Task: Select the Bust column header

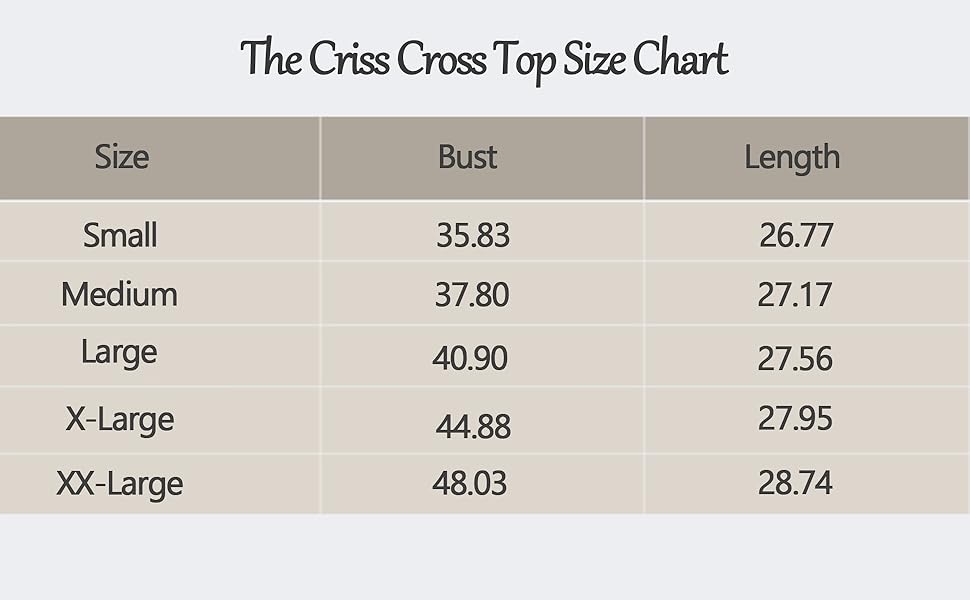Action: pos(468,157)
